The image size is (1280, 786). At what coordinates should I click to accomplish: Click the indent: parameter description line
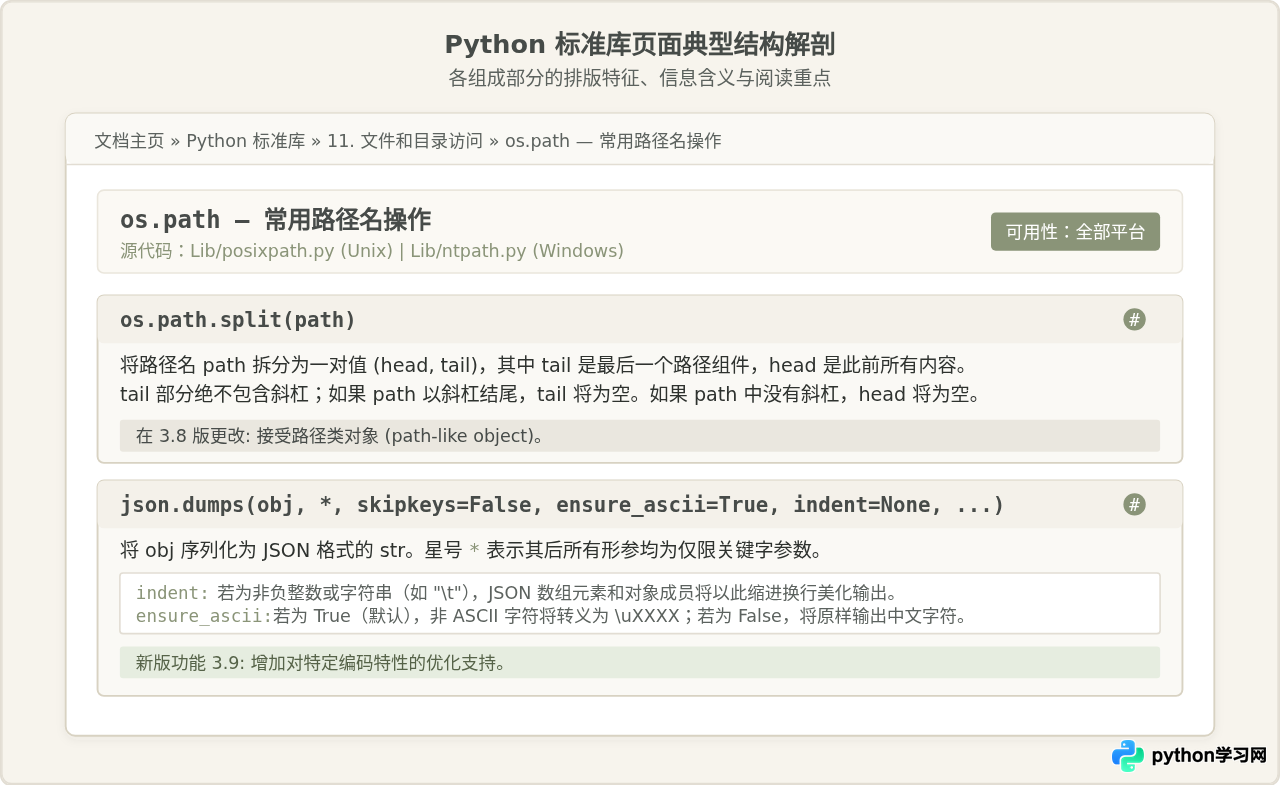pyautogui.click(x=518, y=593)
